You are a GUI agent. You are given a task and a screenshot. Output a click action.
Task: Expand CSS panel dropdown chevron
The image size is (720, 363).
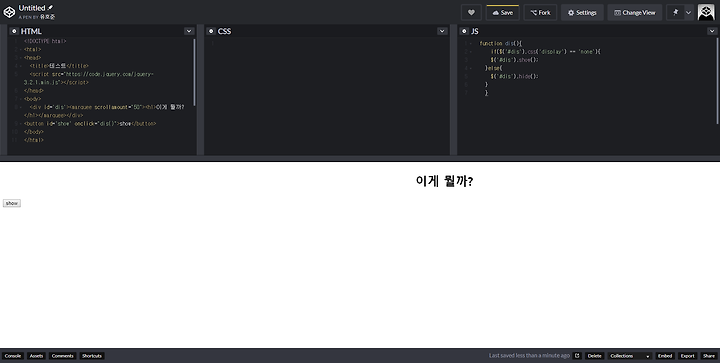[x=442, y=31]
